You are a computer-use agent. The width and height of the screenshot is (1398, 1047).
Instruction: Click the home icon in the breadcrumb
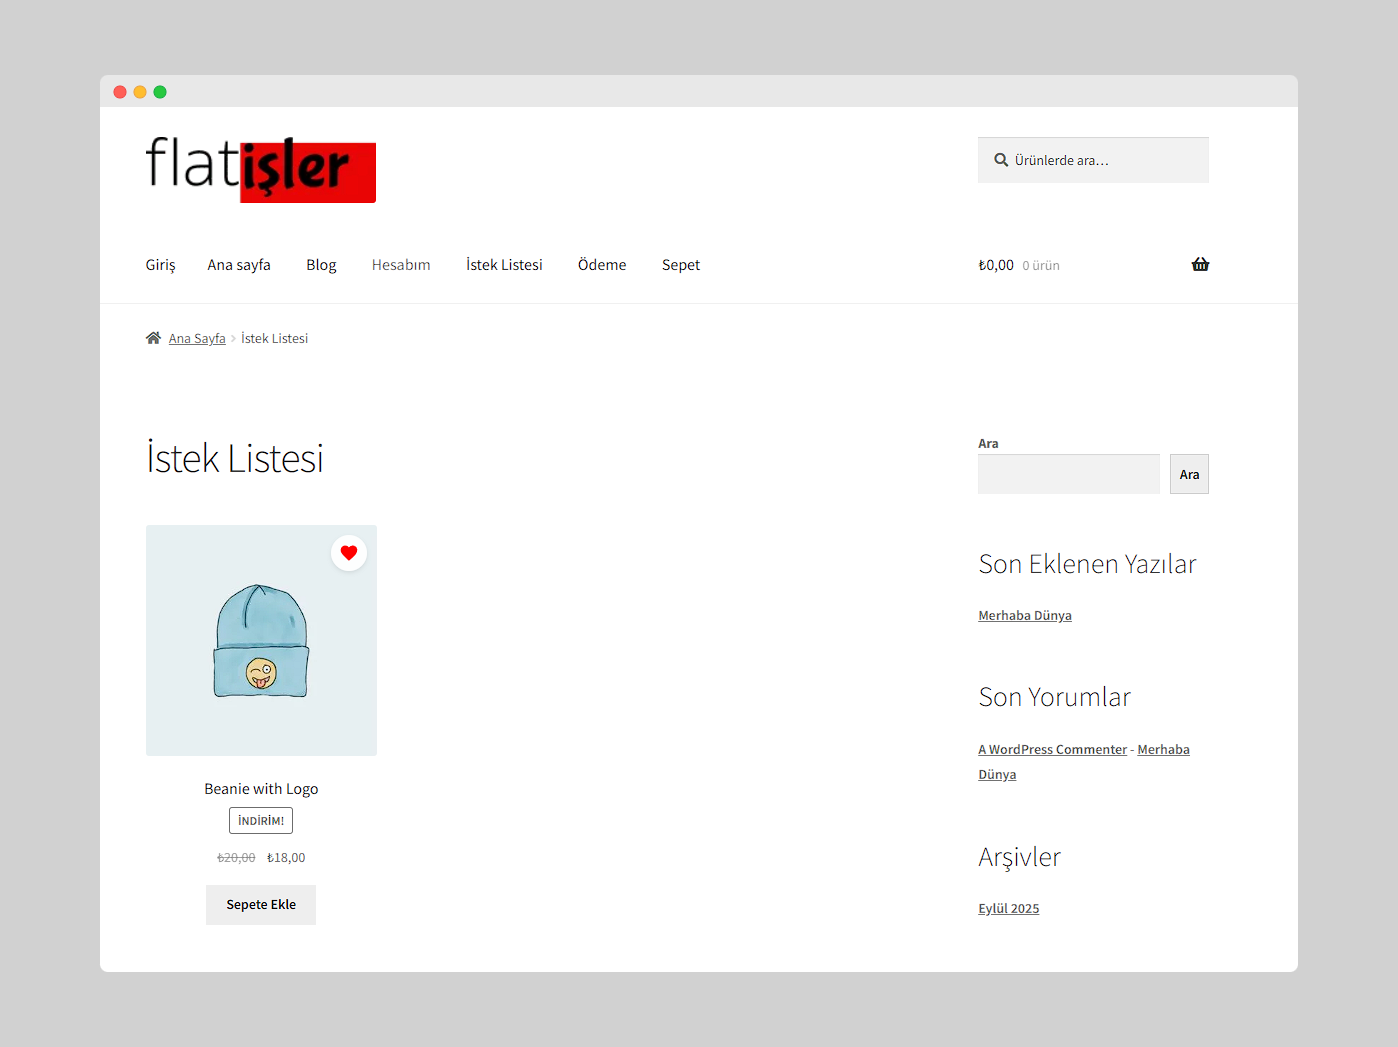point(153,337)
